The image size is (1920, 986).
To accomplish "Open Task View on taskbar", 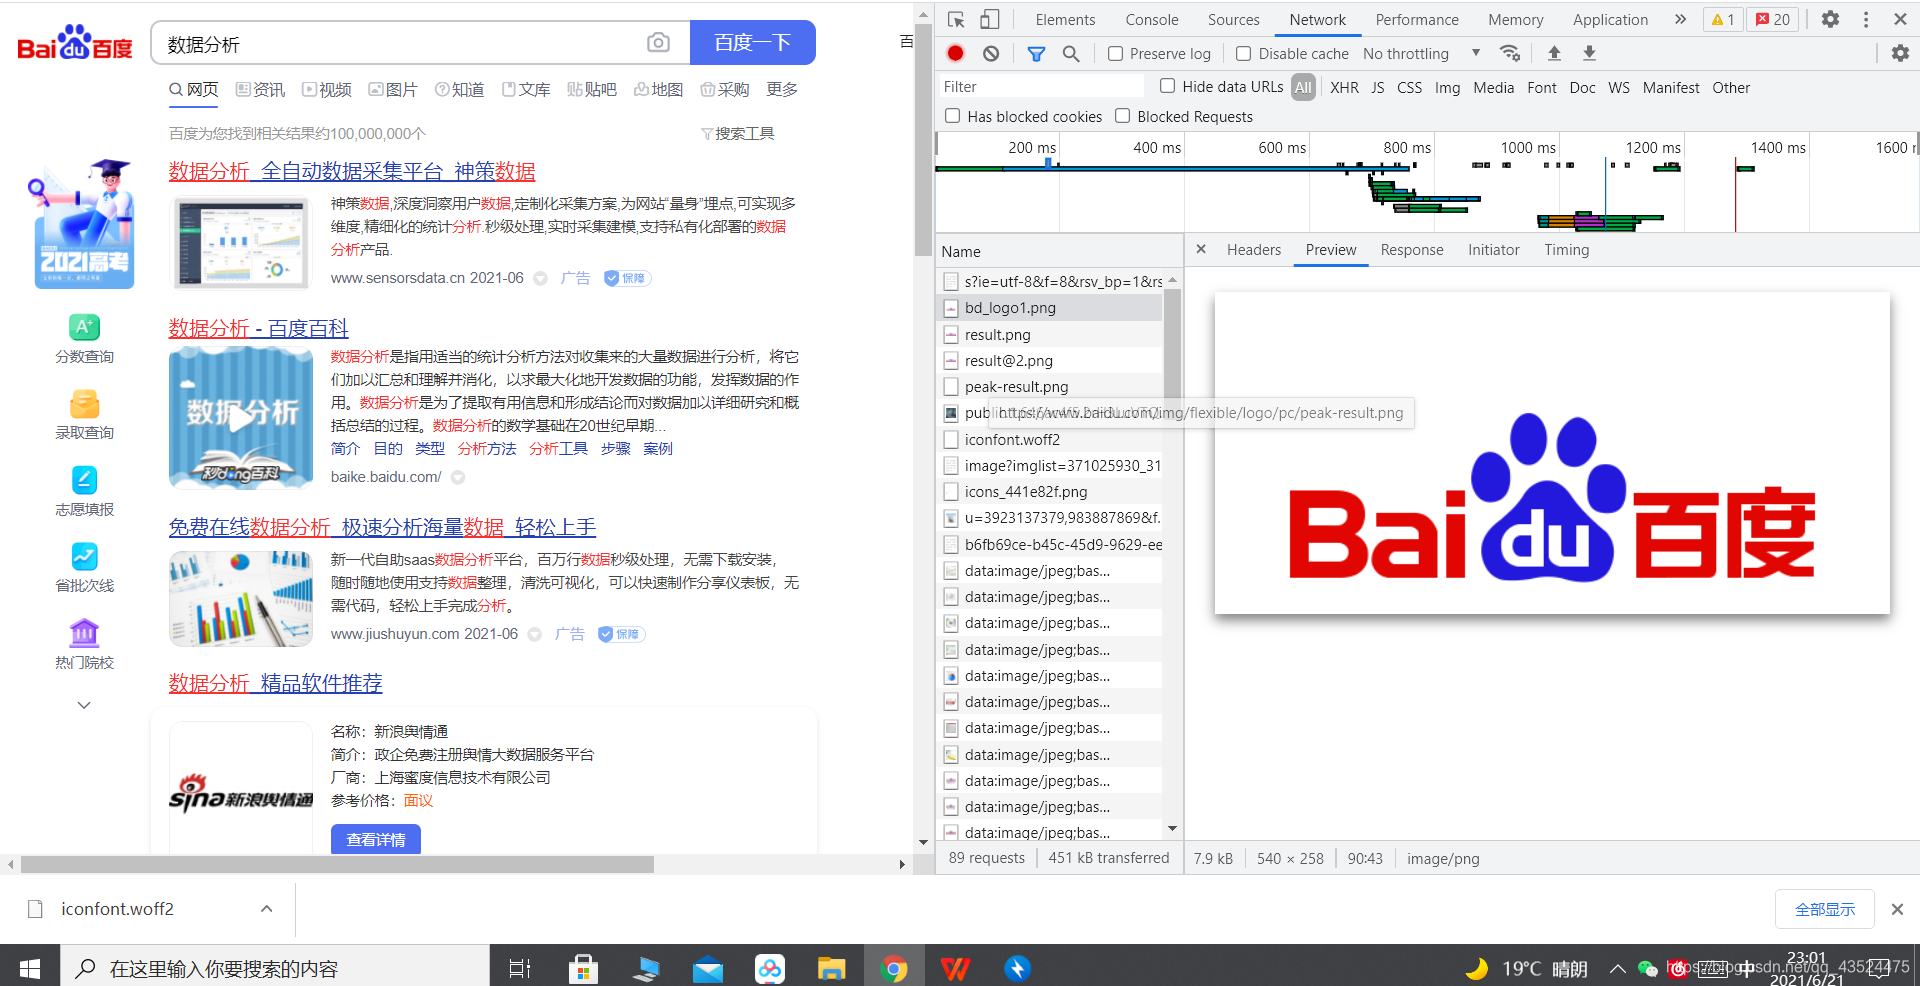I will point(520,967).
